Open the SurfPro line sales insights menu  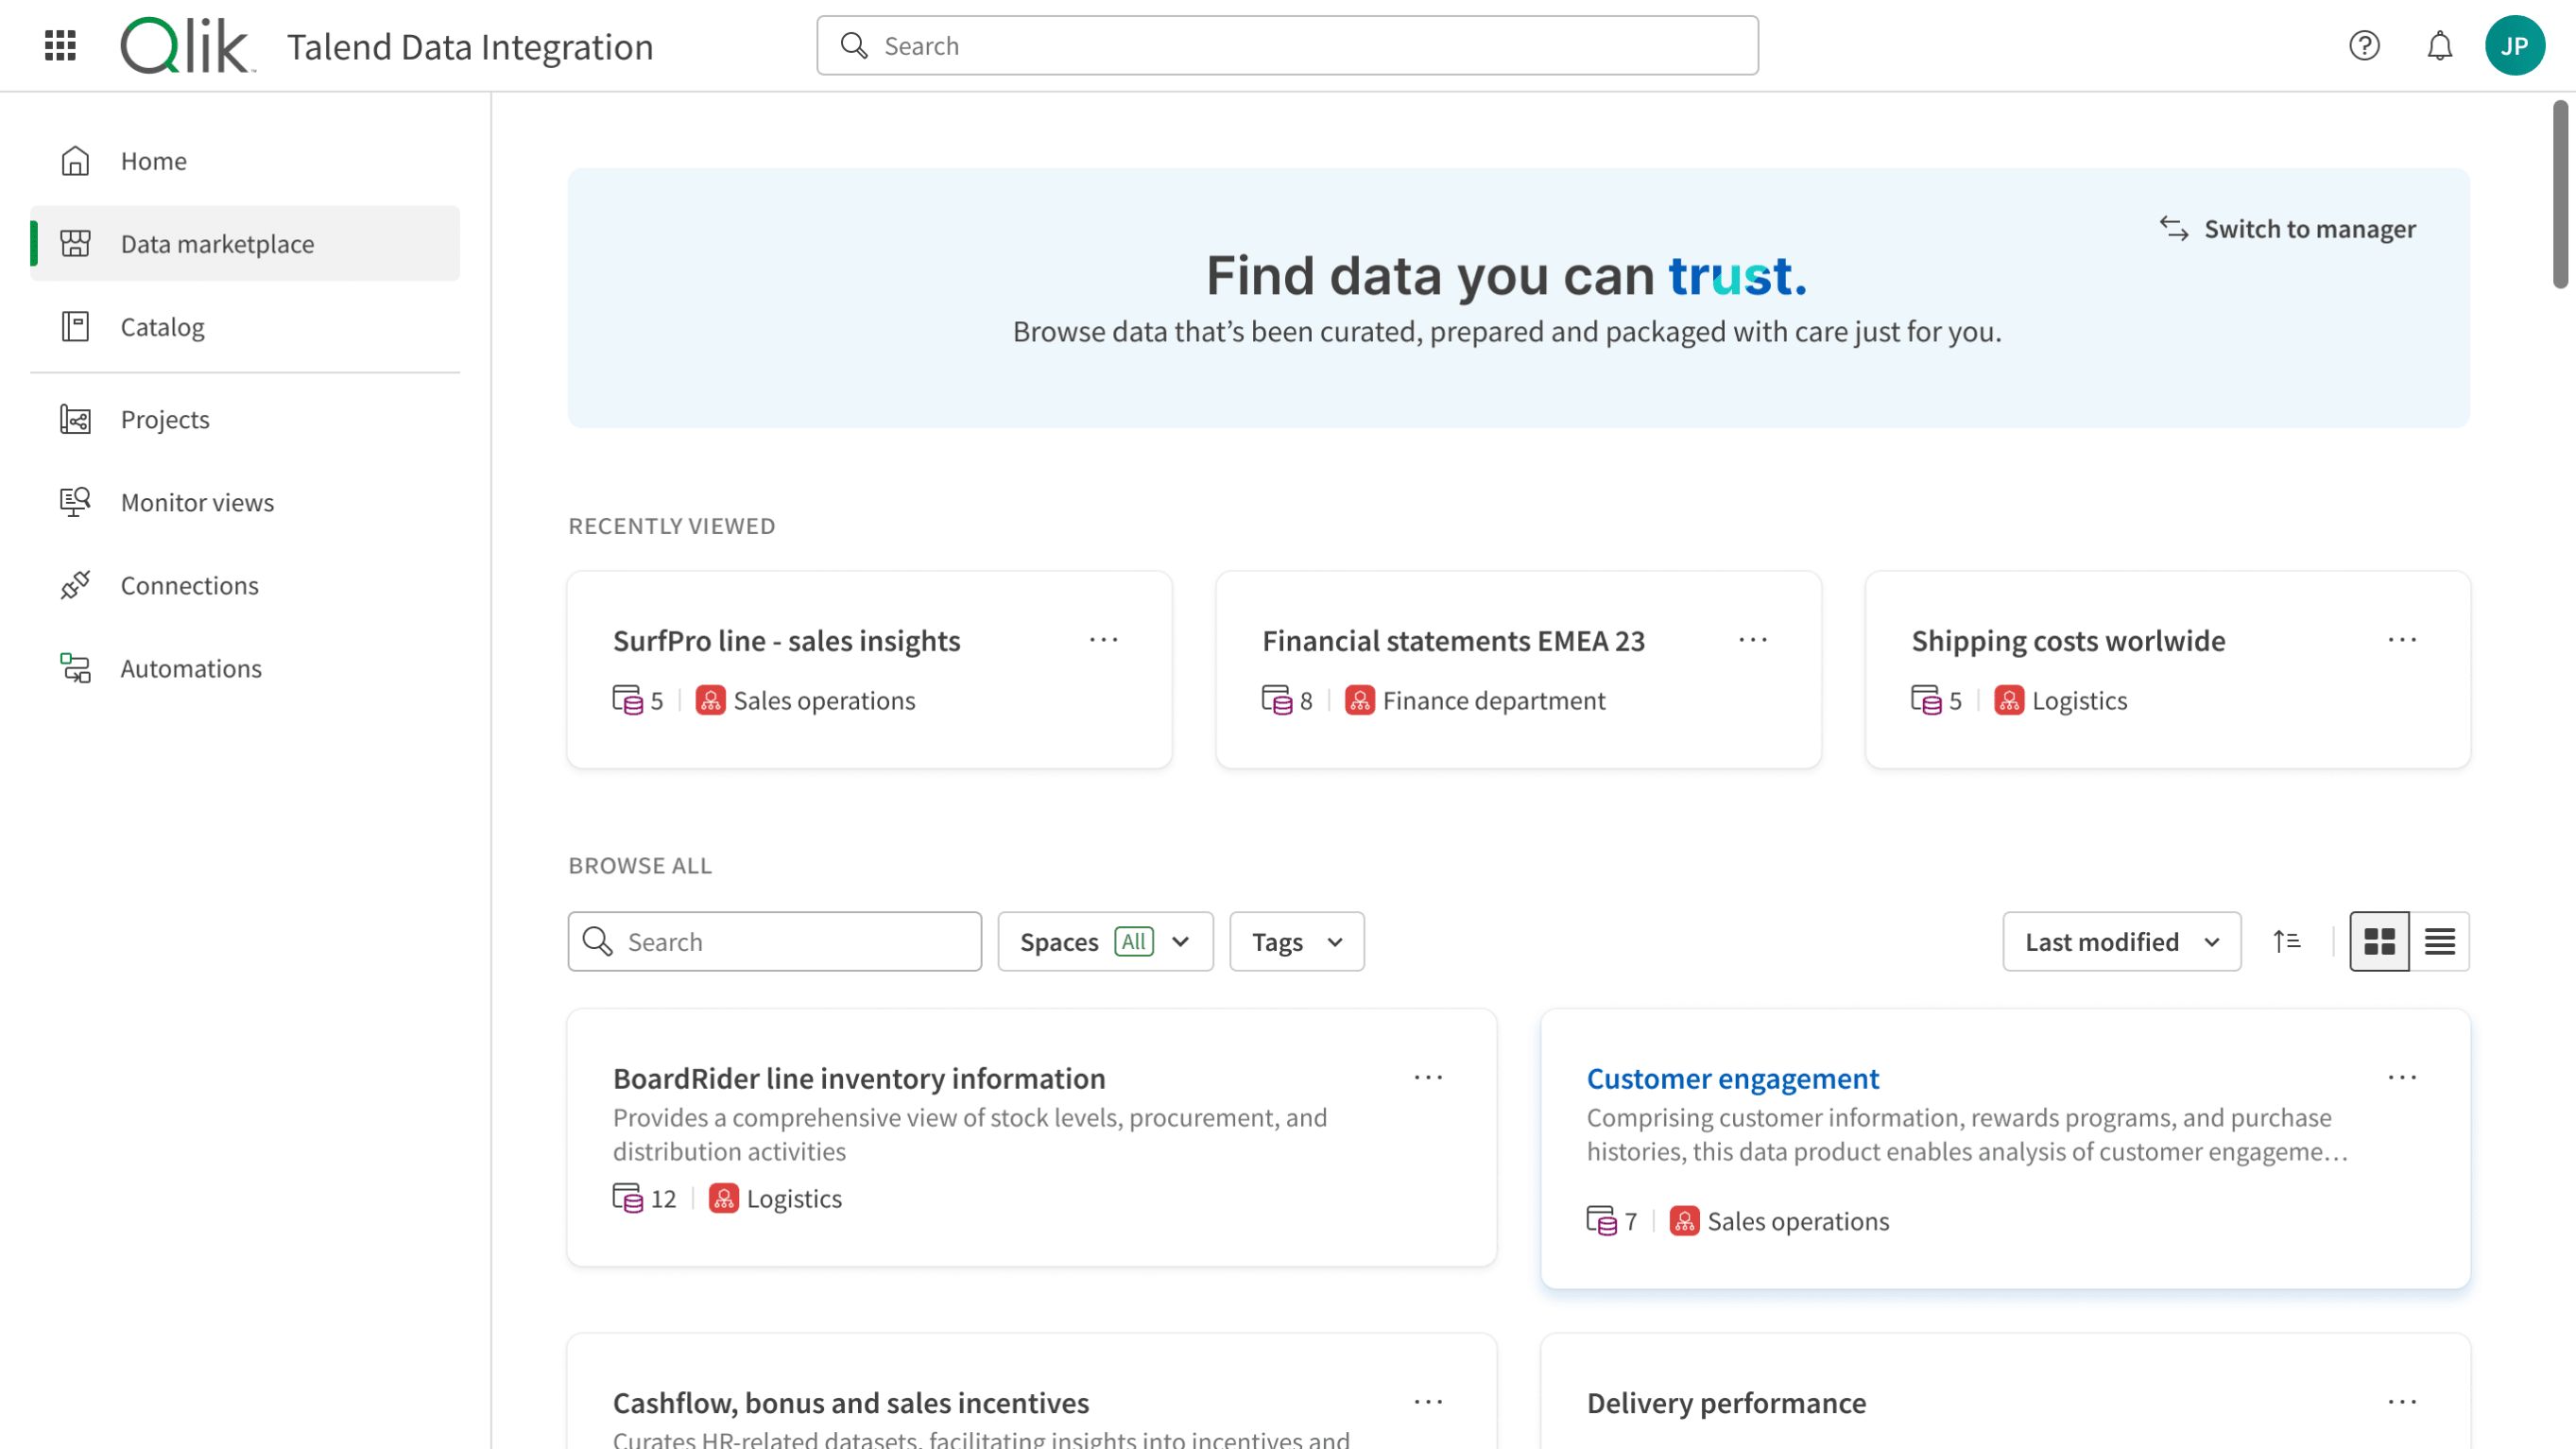click(x=1102, y=641)
